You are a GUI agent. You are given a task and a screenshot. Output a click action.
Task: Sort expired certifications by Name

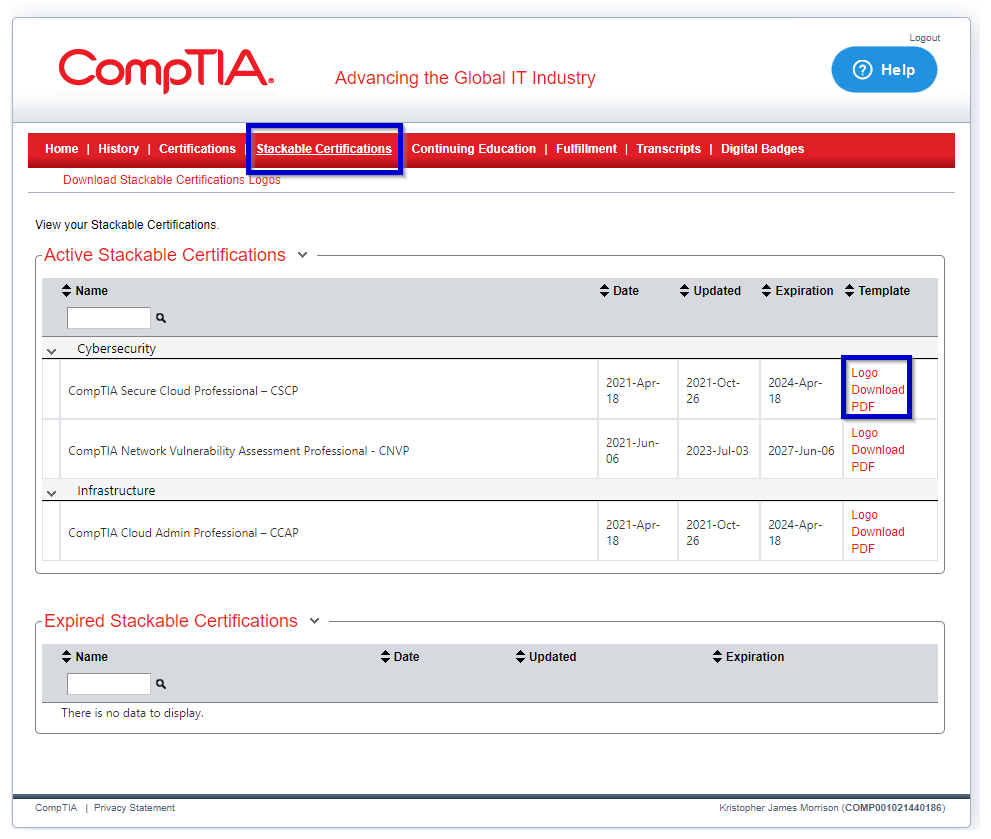(x=85, y=657)
